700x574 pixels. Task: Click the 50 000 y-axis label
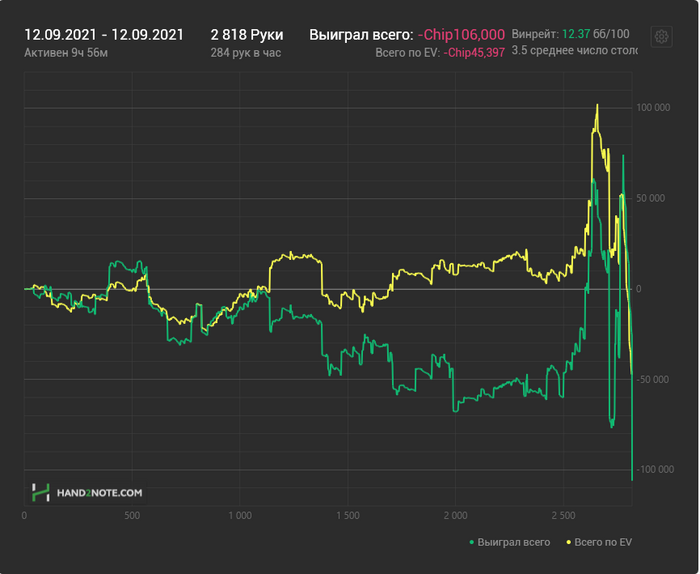[x=650, y=198]
